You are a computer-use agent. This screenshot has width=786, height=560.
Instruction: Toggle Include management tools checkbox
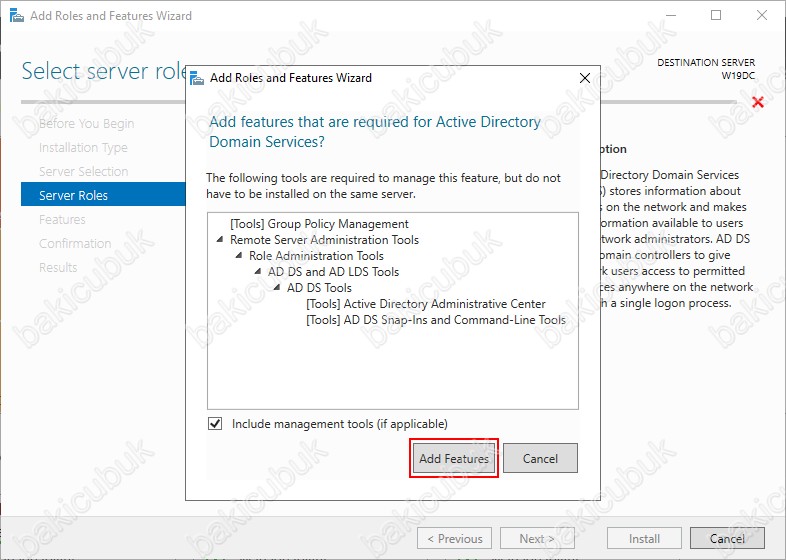[215, 424]
